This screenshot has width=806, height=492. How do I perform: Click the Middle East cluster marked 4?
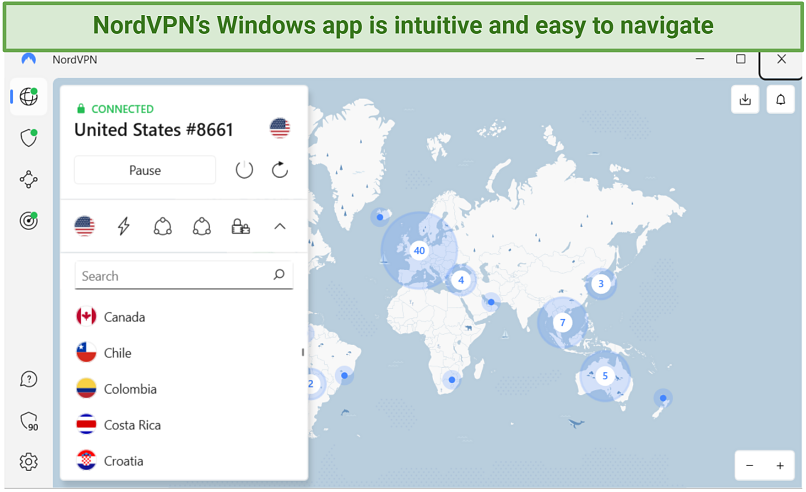pyautogui.click(x=461, y=280)
